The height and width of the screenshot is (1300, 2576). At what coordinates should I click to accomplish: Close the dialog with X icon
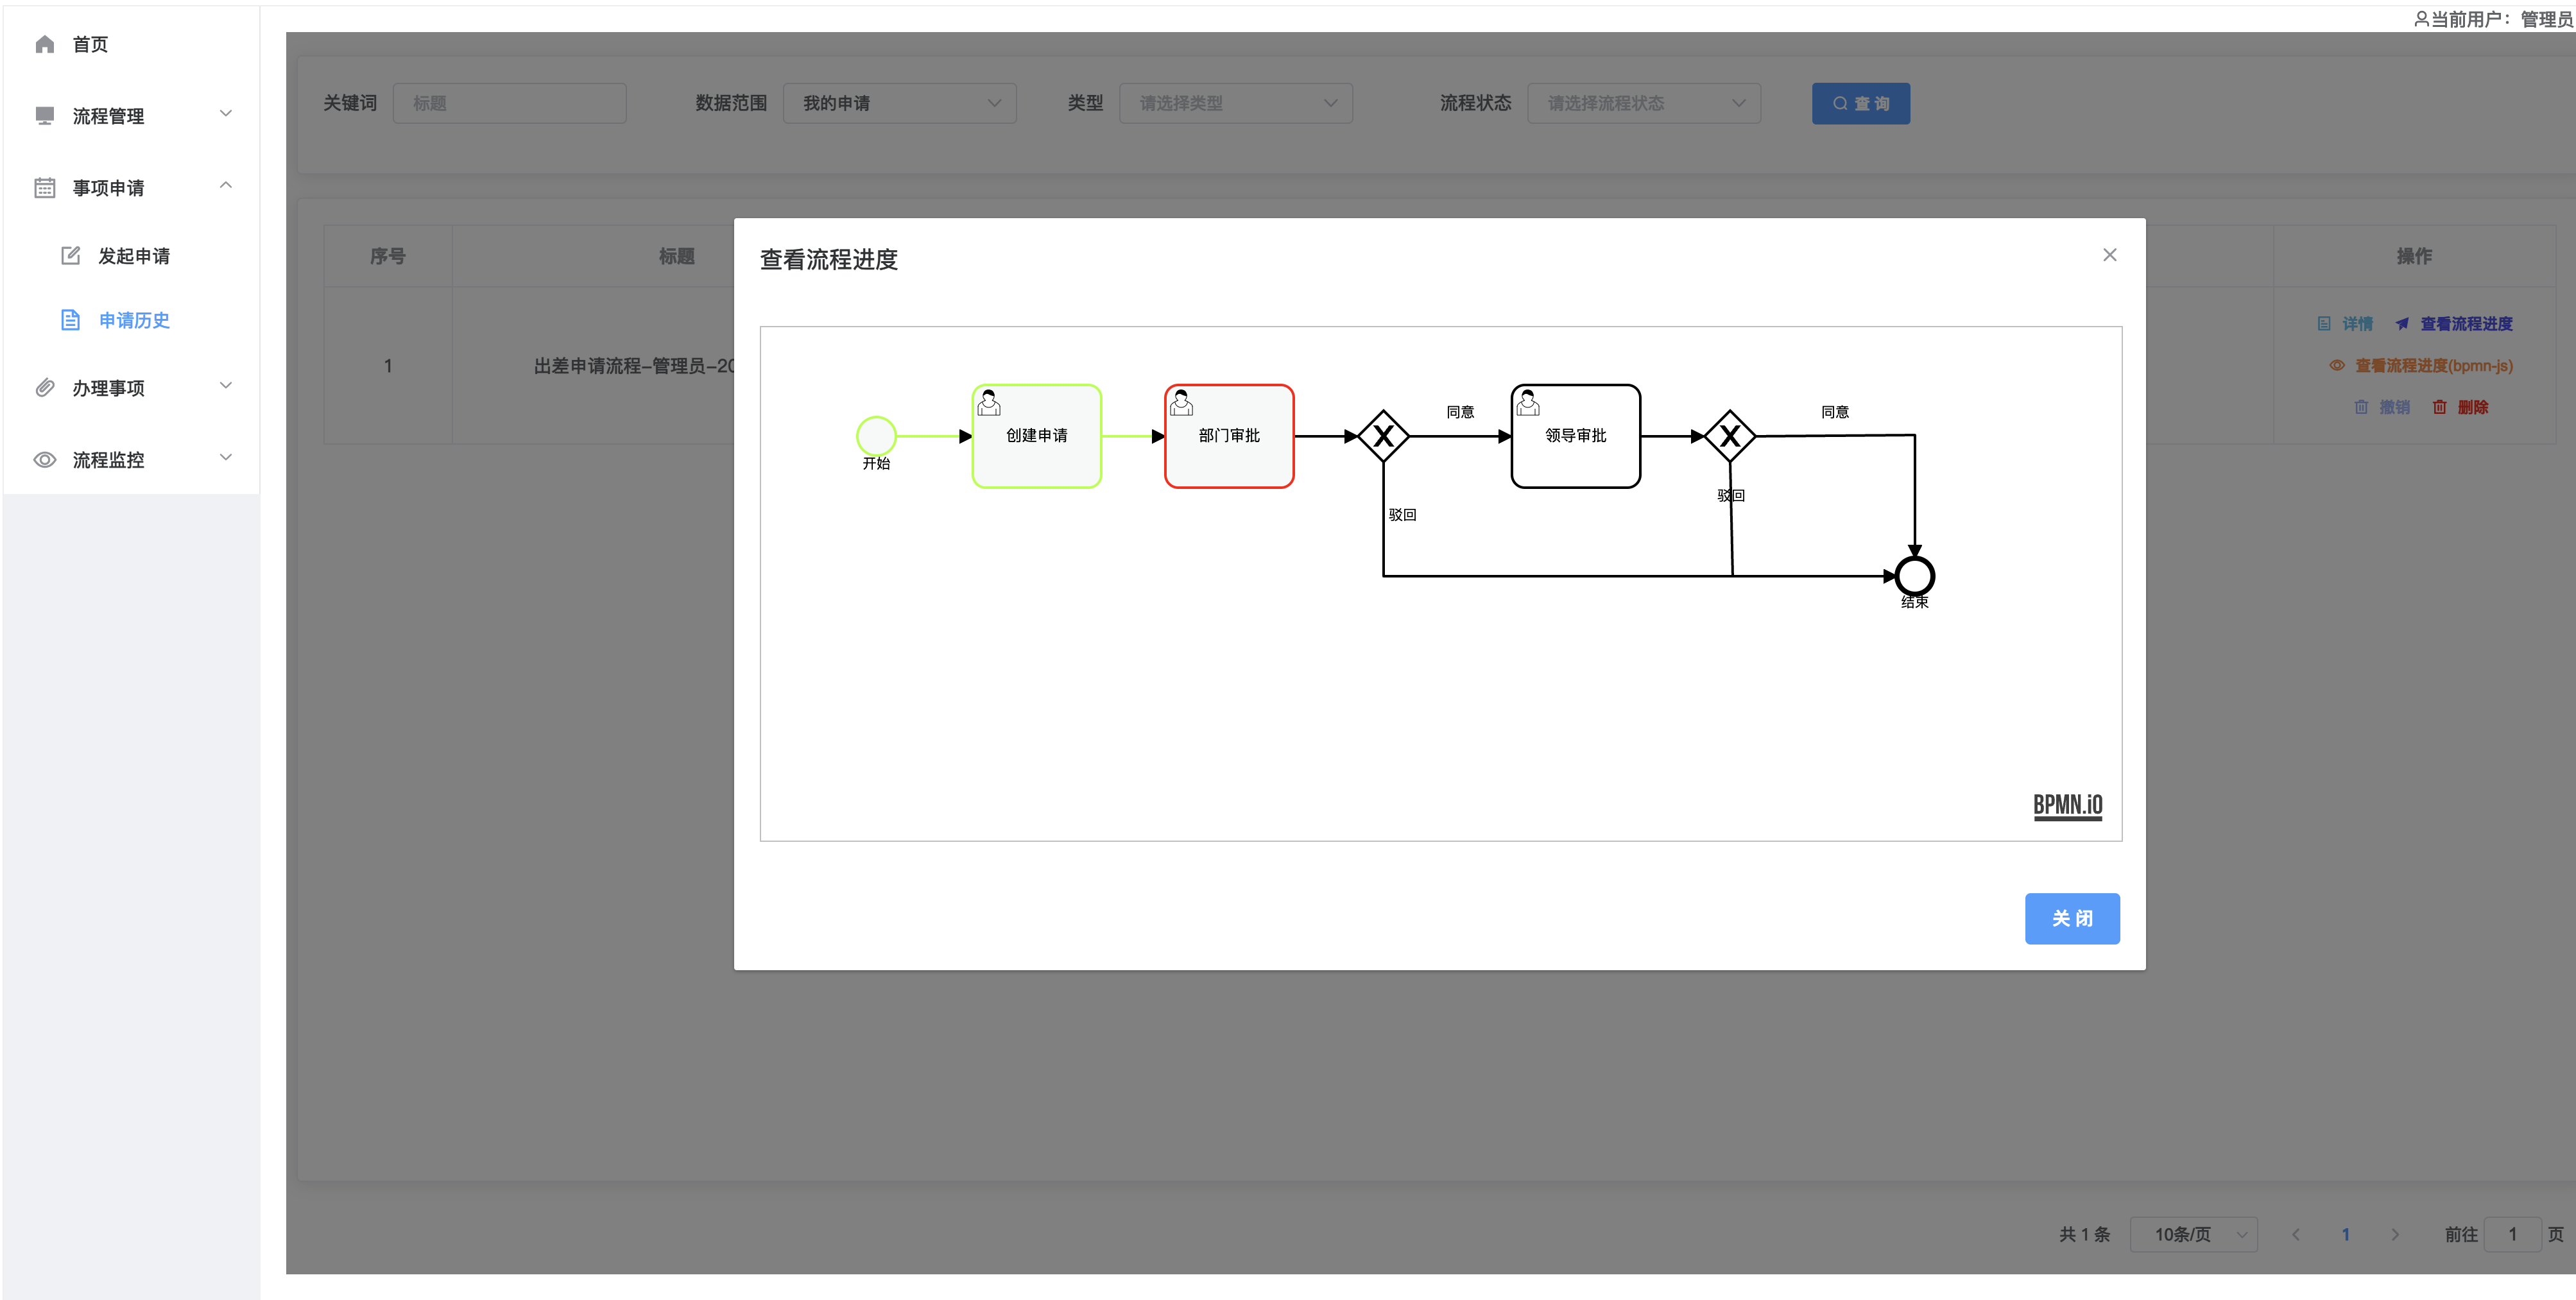pos(2109,255)
